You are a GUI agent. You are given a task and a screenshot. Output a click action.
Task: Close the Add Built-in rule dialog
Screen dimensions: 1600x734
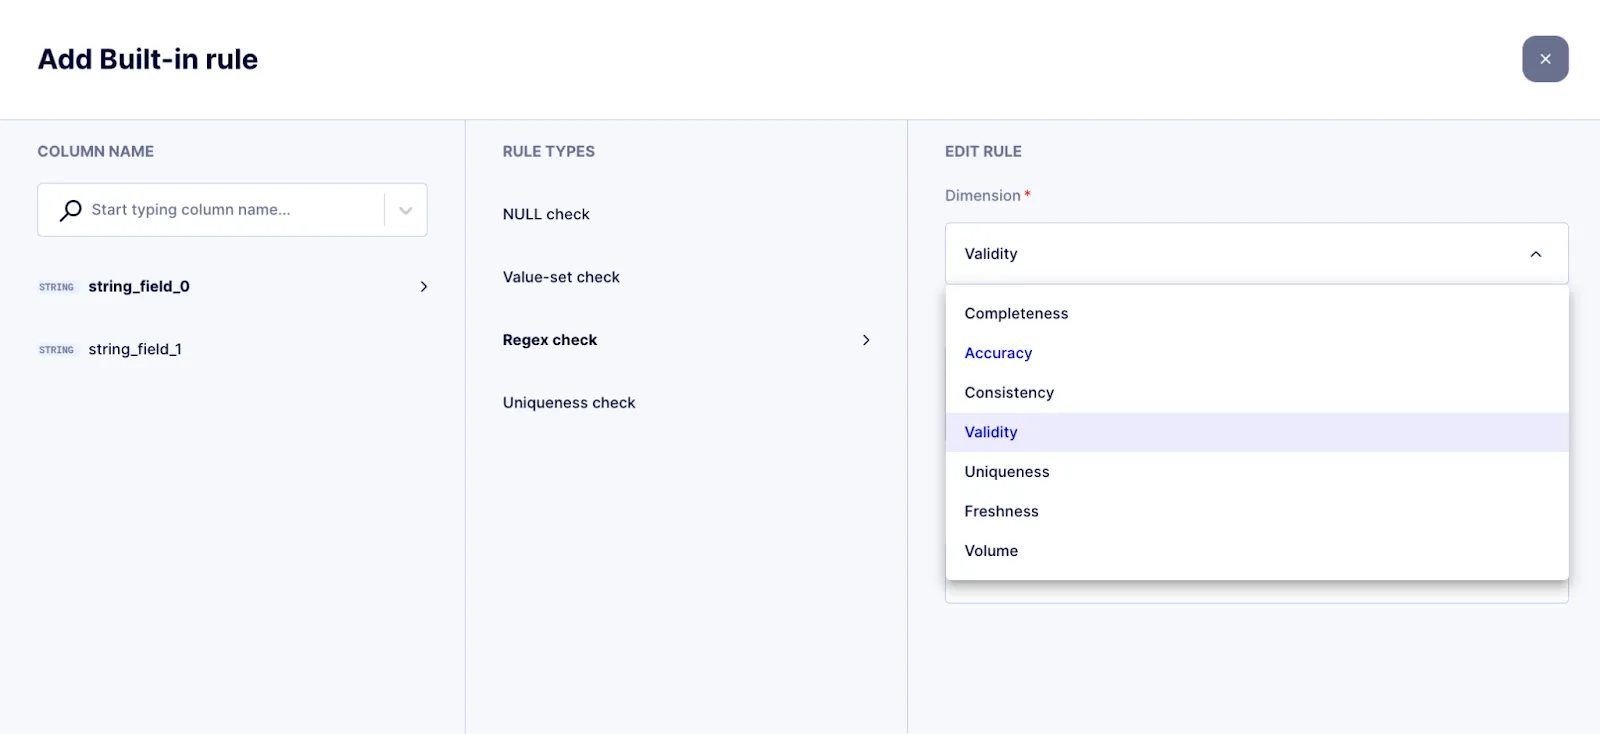[x=1545, y=59]
